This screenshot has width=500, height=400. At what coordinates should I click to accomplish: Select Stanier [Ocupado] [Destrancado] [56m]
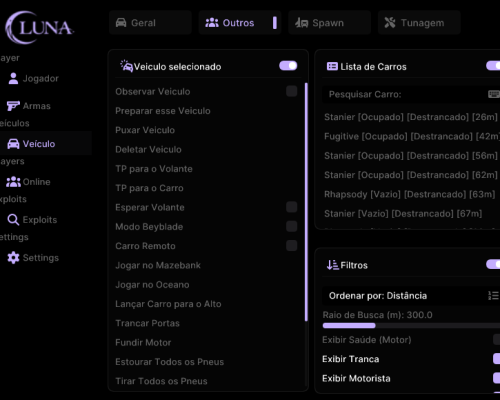click(x=411, y=156)
